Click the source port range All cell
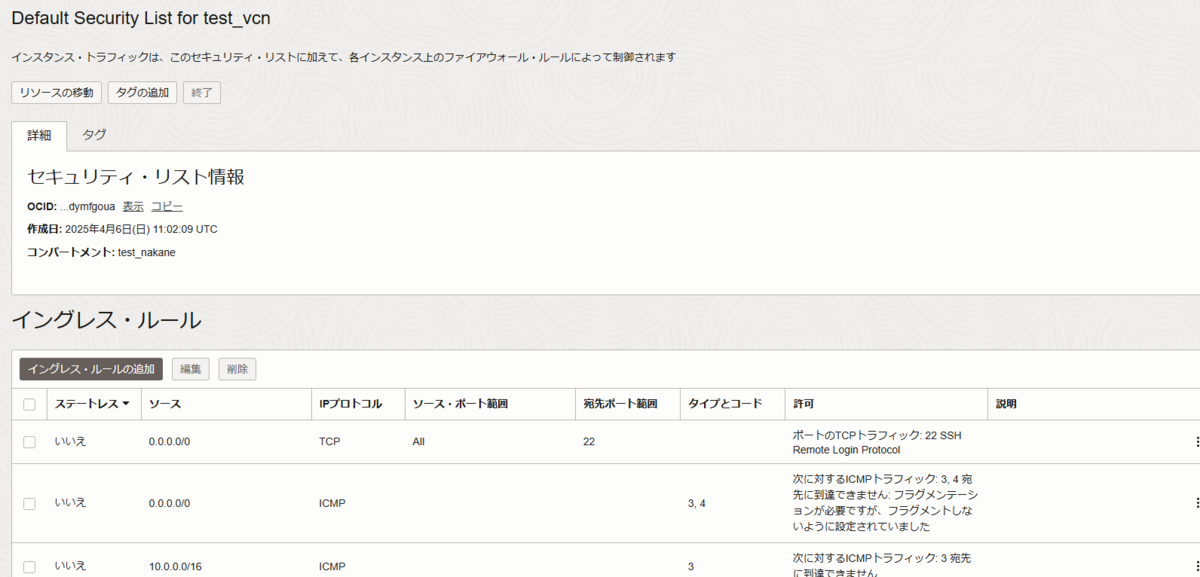Viewport: 1200px width, 577px height. coord(418,442)
